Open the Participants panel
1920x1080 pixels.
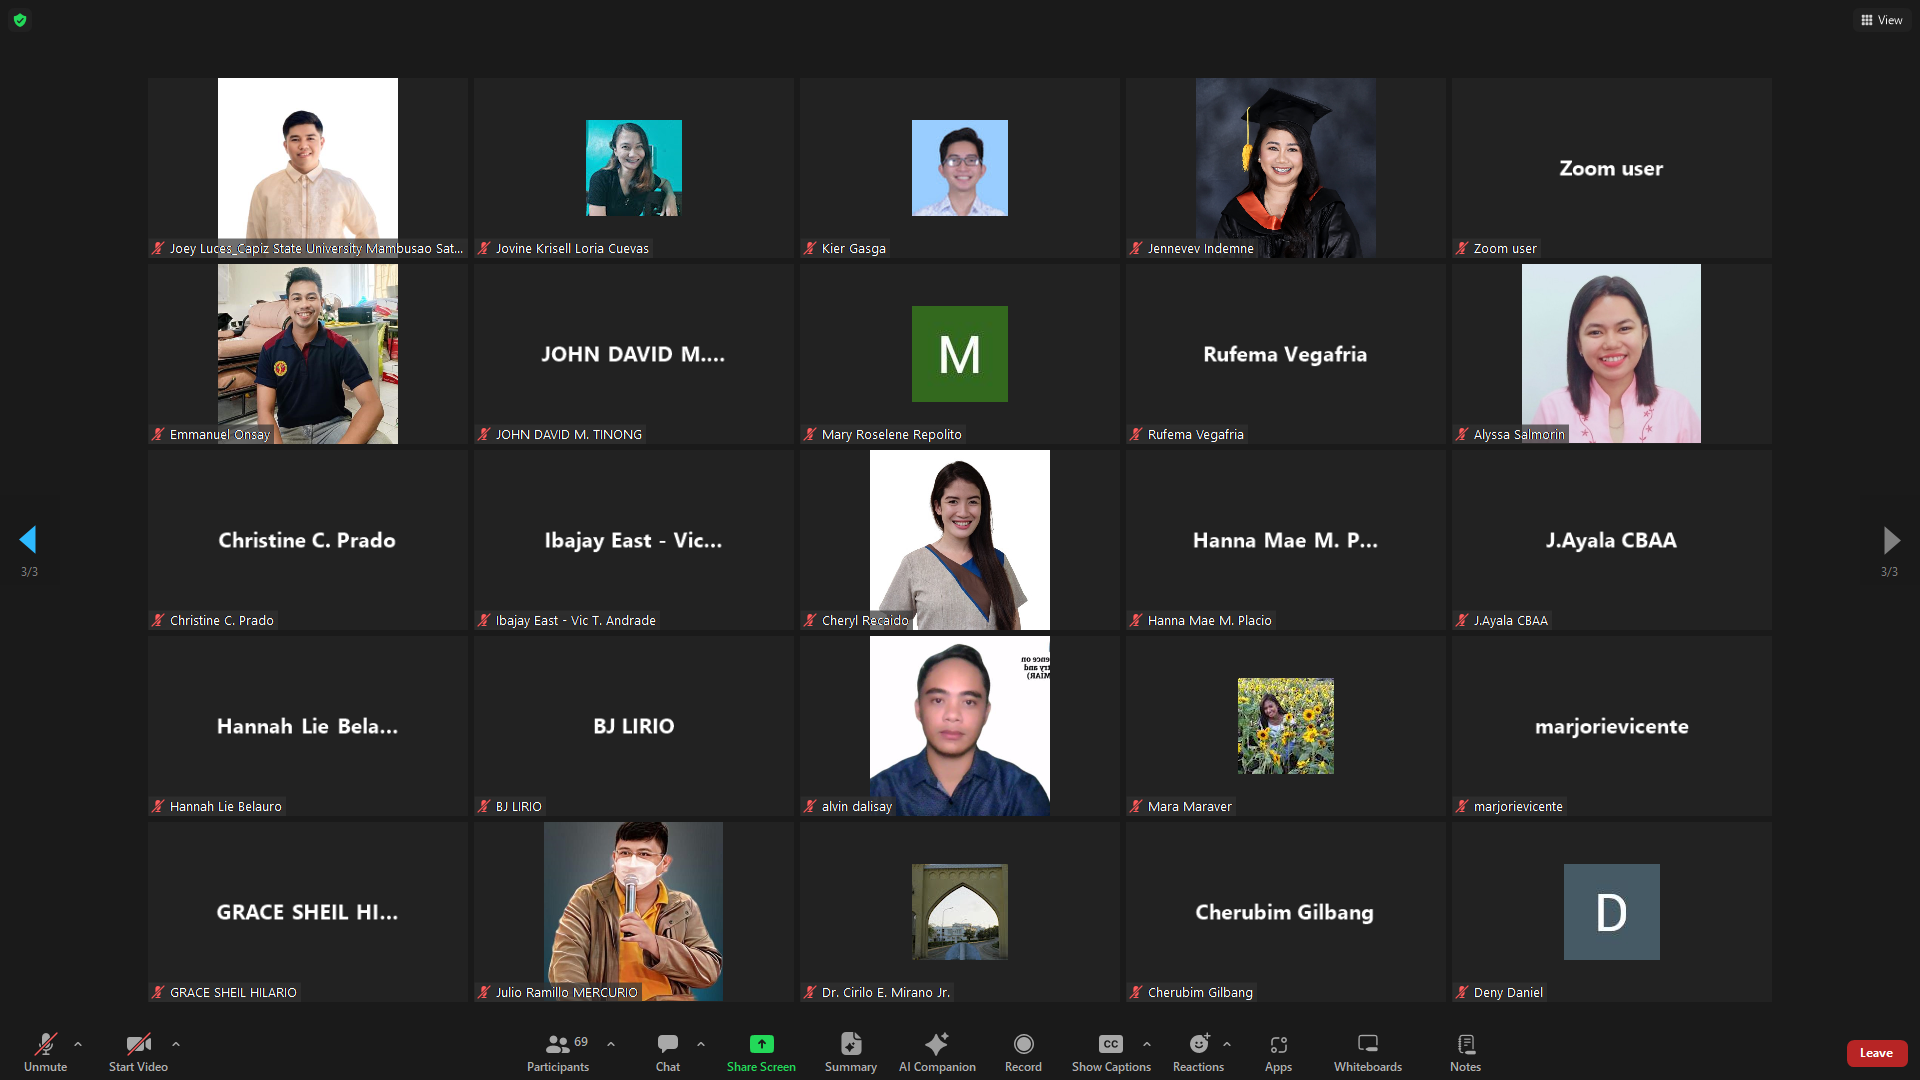558,1052
